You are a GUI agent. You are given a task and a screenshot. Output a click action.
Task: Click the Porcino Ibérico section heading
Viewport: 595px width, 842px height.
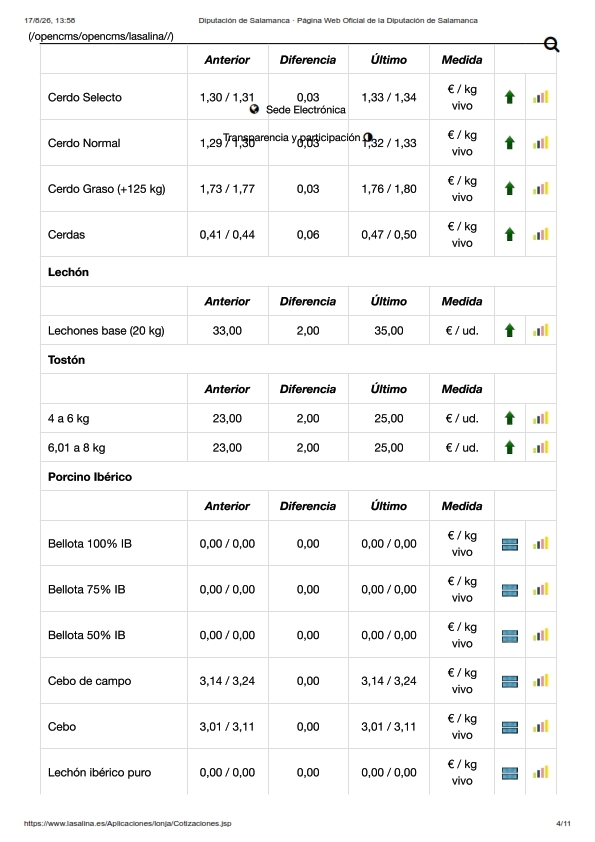[90, 477]
